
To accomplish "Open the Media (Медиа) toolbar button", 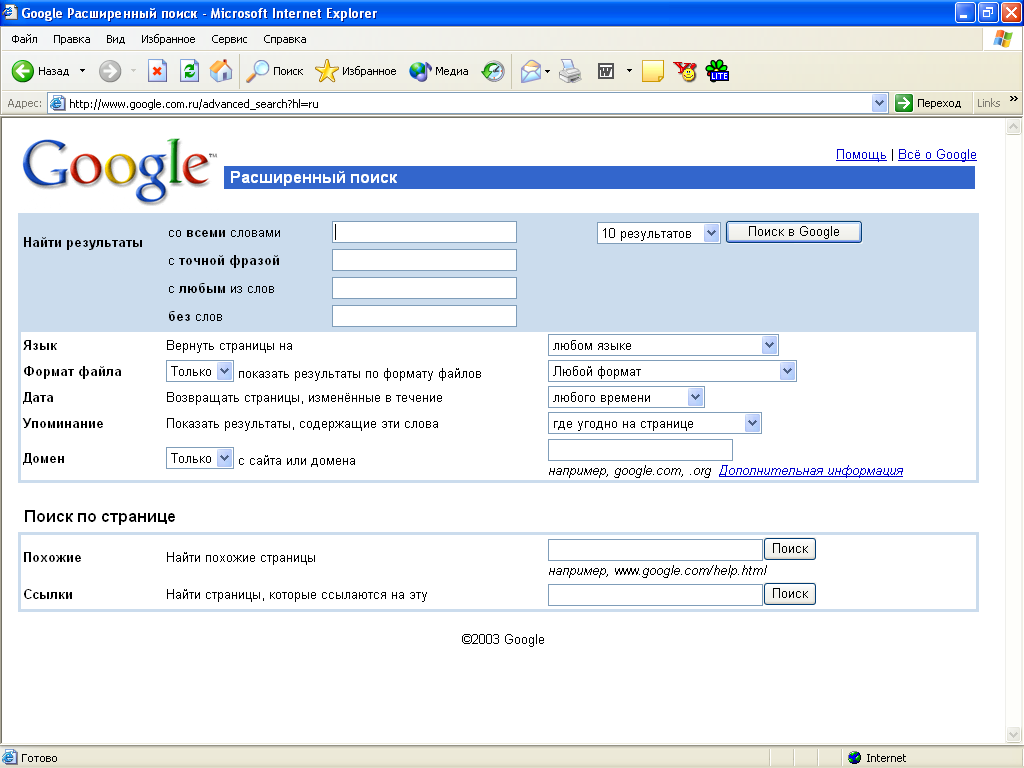I will point(439,71).
